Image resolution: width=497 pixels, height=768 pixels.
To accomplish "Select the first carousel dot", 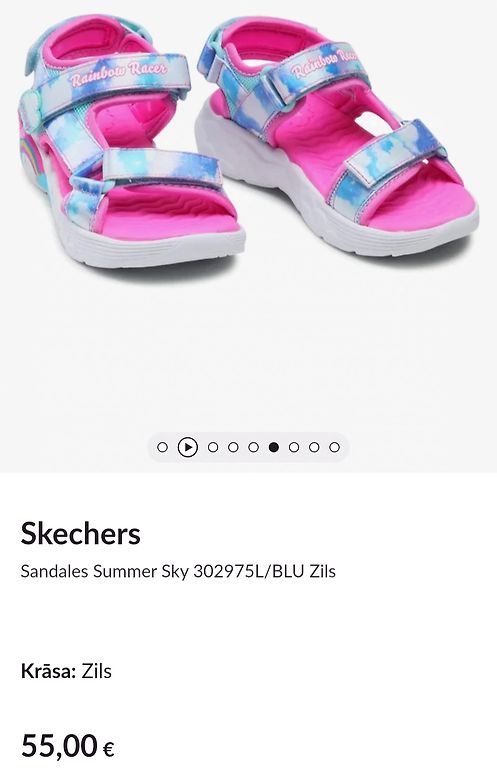I will coord(163,447).
